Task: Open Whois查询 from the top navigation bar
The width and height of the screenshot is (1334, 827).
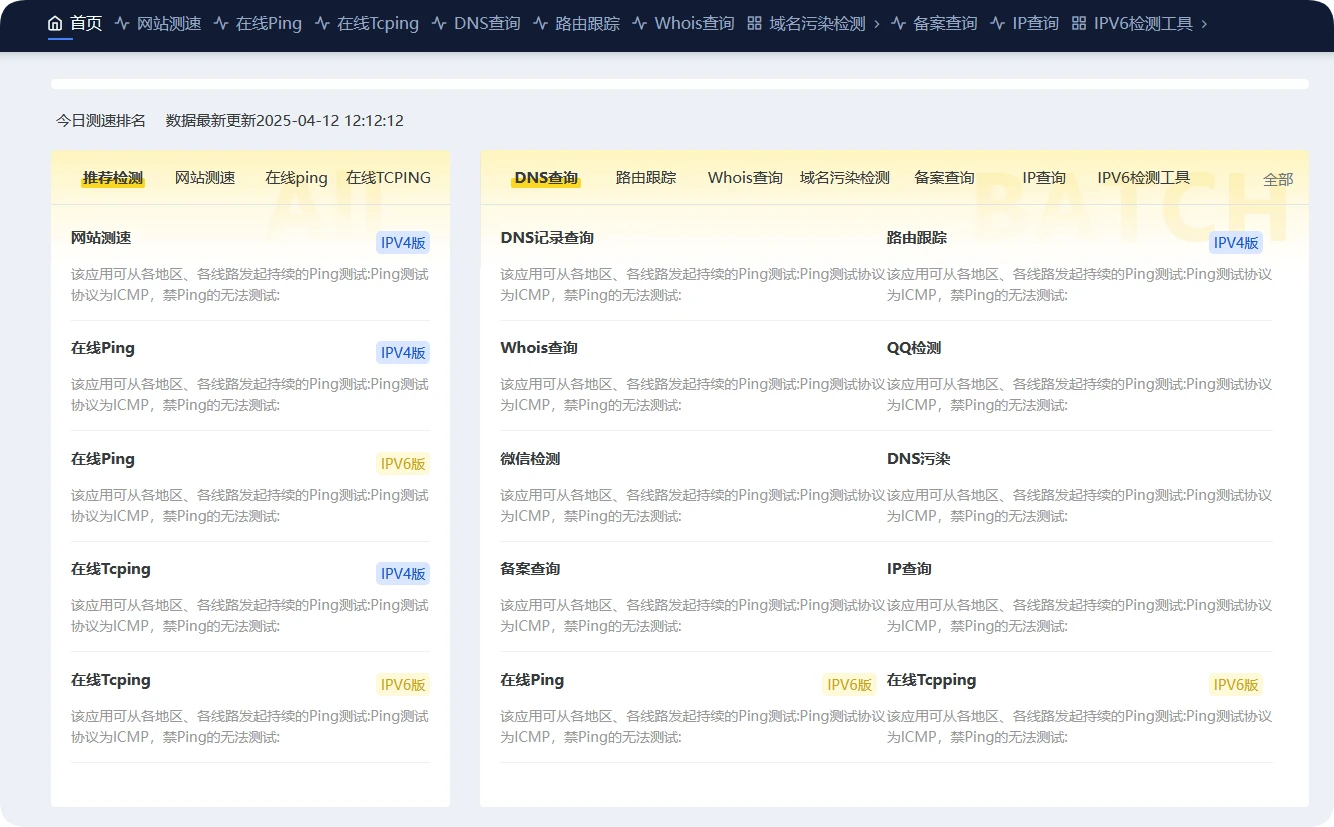Action: click(694, 23)
